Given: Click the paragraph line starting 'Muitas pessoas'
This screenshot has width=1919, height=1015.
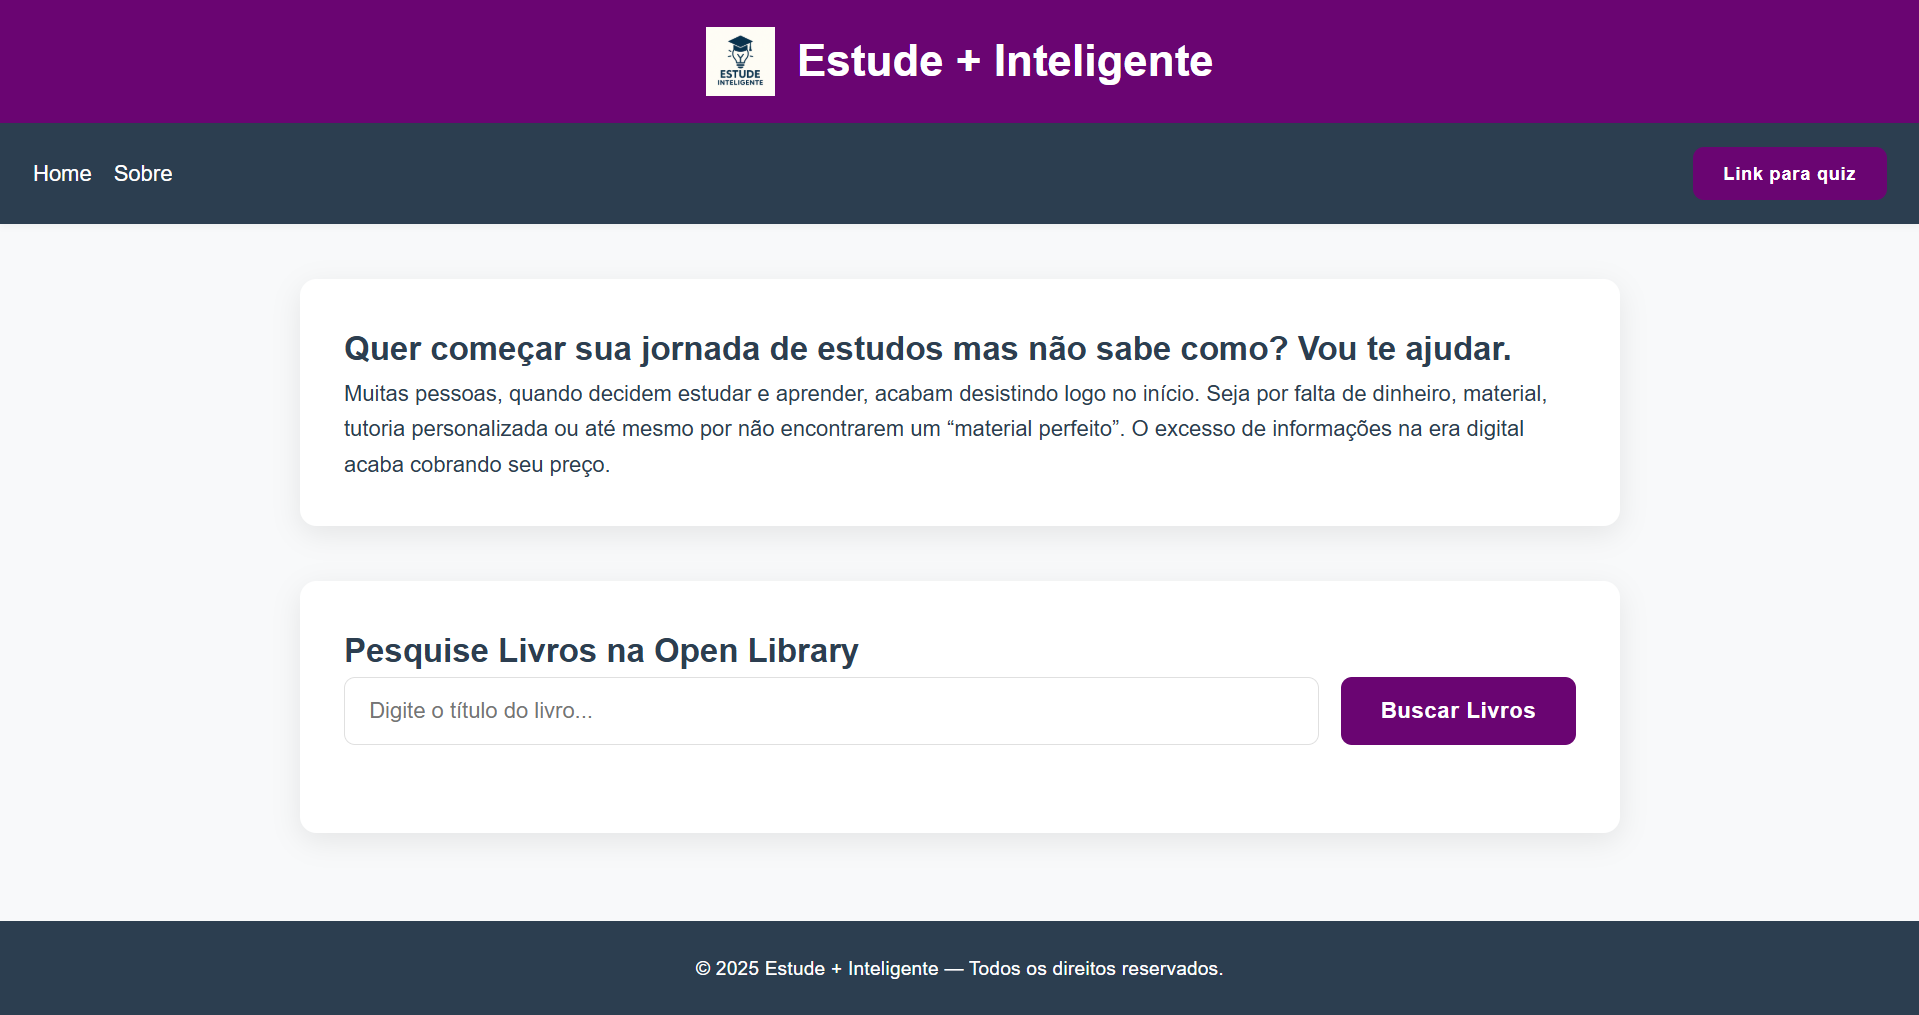Looking at the screenshot, I should [x=944, y=394].
